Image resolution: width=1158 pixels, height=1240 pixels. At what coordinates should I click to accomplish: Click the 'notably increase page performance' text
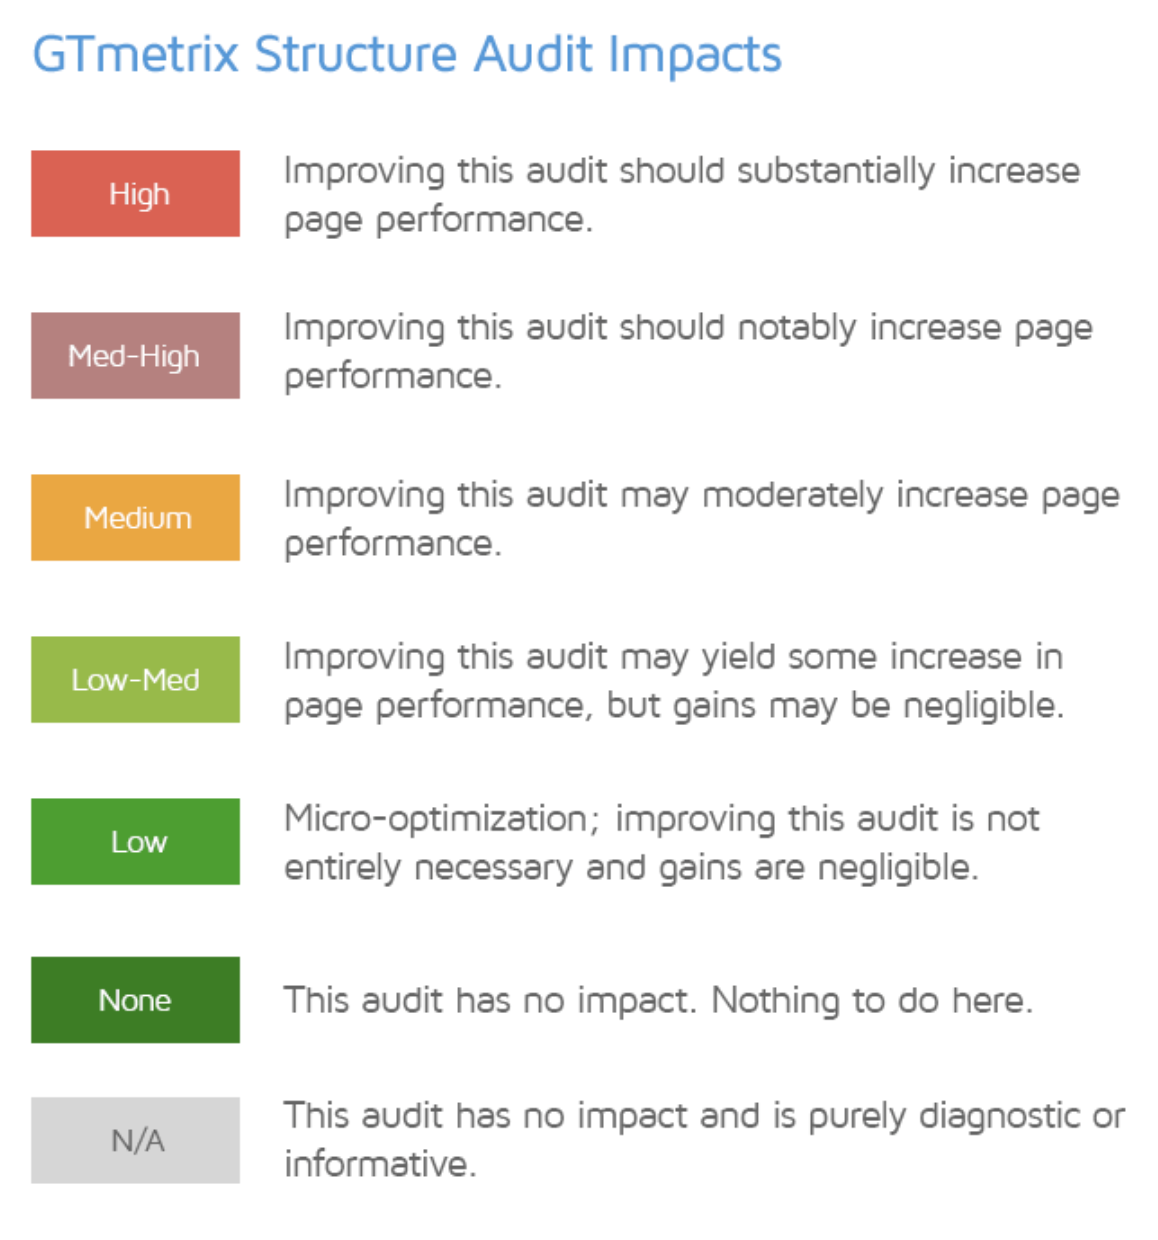click(x=688, y=352)
